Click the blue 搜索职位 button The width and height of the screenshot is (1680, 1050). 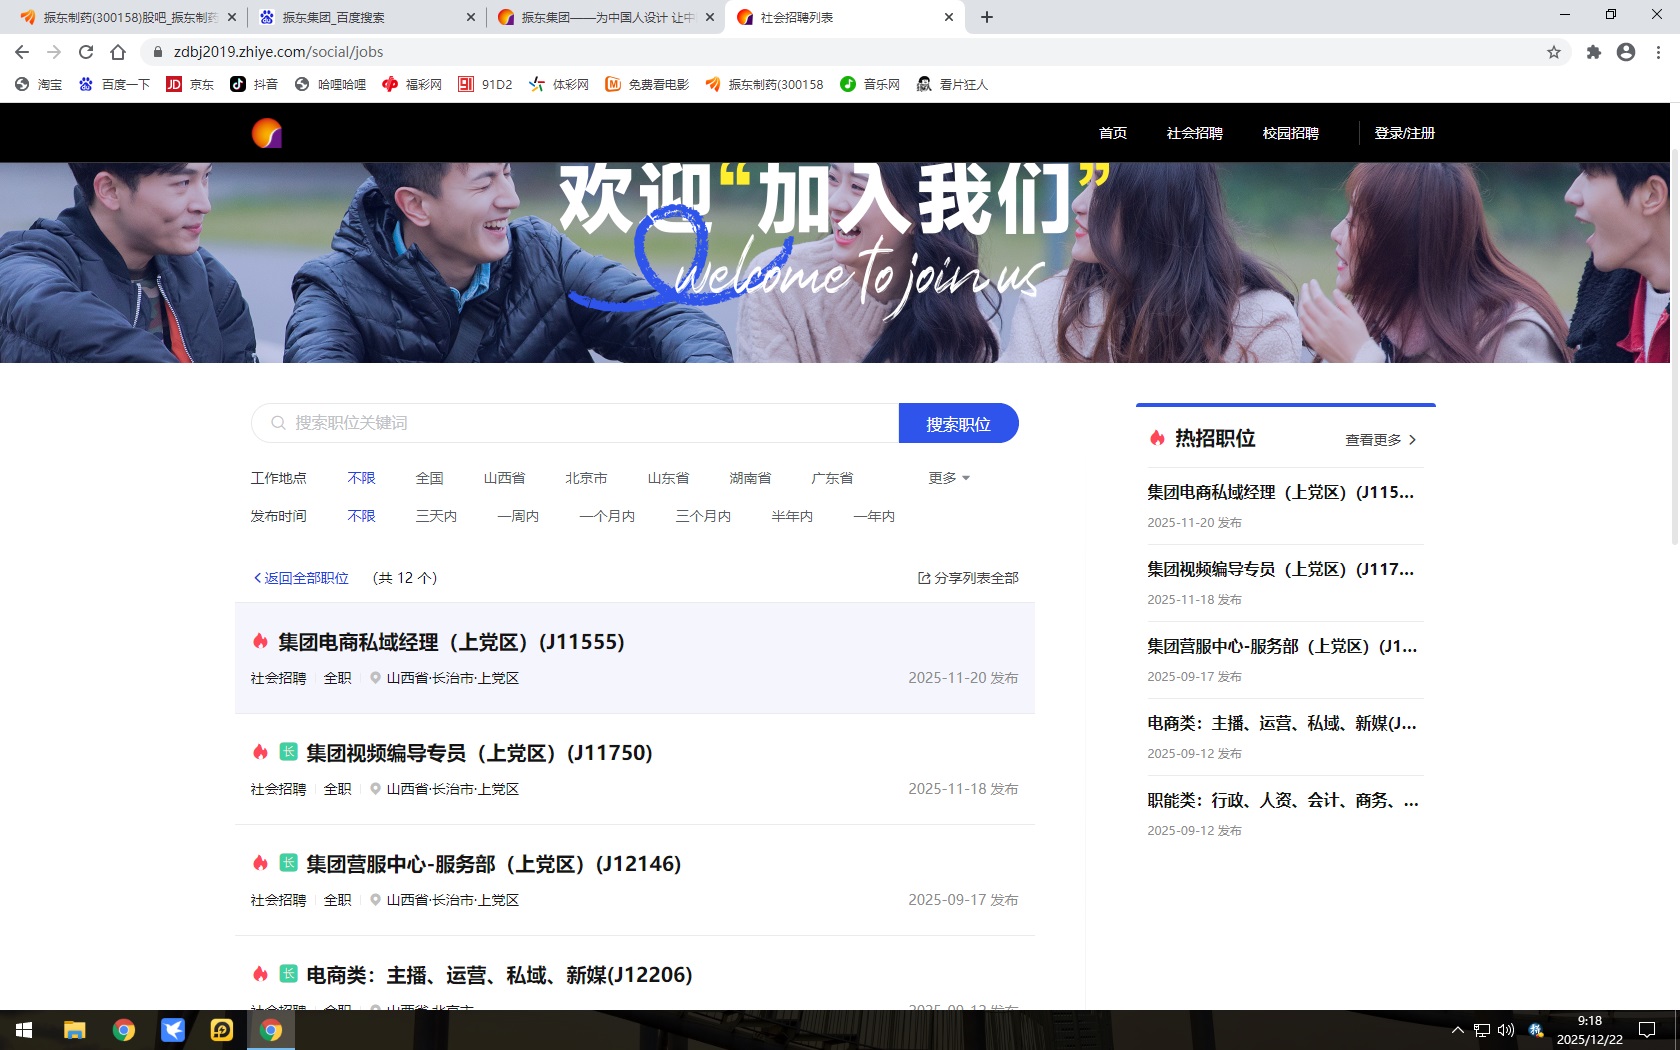coord(959,423)
